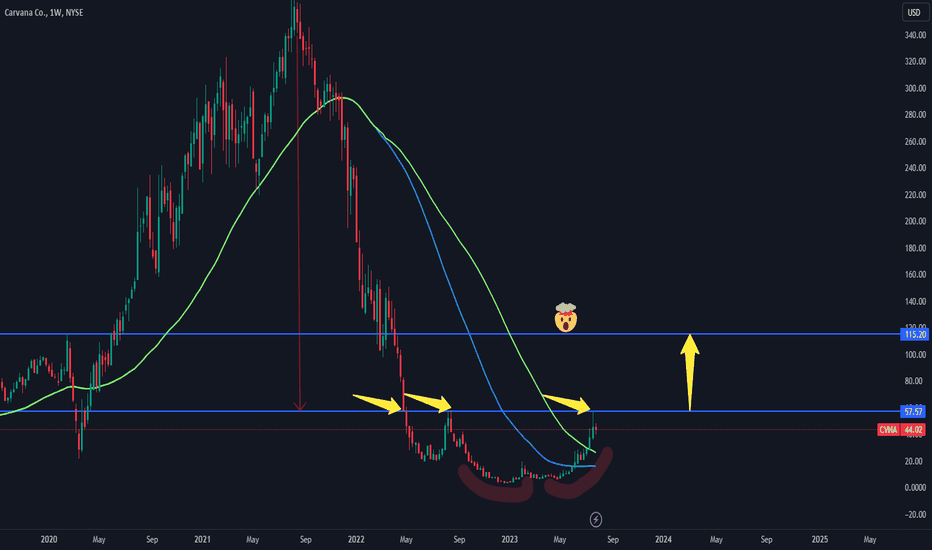Image resolution: width=932 pixels, height=550 pixels.
Task: Click the 0.0000 price axis value
Action: (915, 488)
